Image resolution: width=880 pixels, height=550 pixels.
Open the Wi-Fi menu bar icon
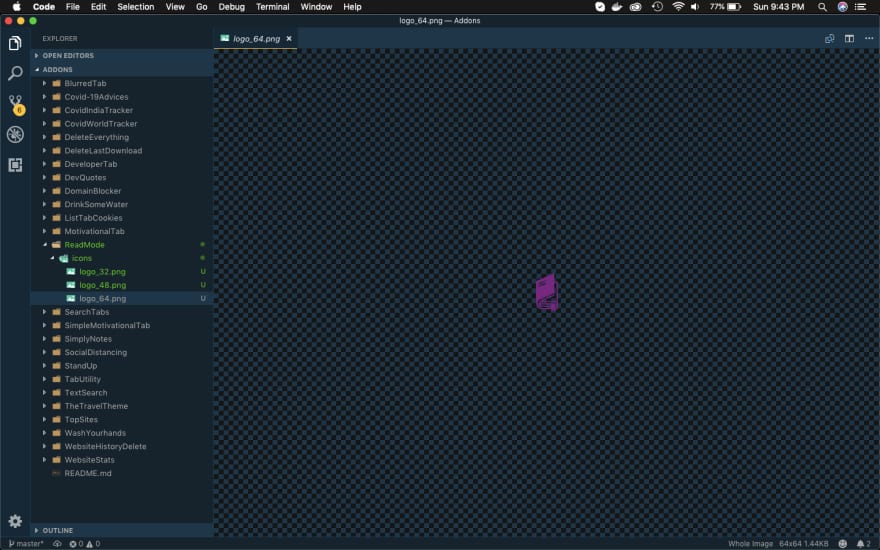tap(678, 7)
